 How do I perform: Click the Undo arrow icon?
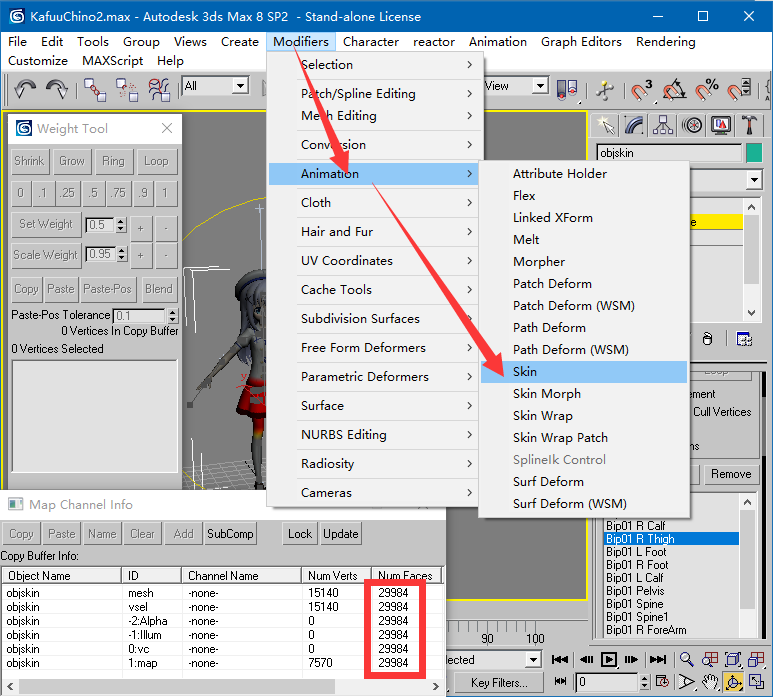click(25, 90)
